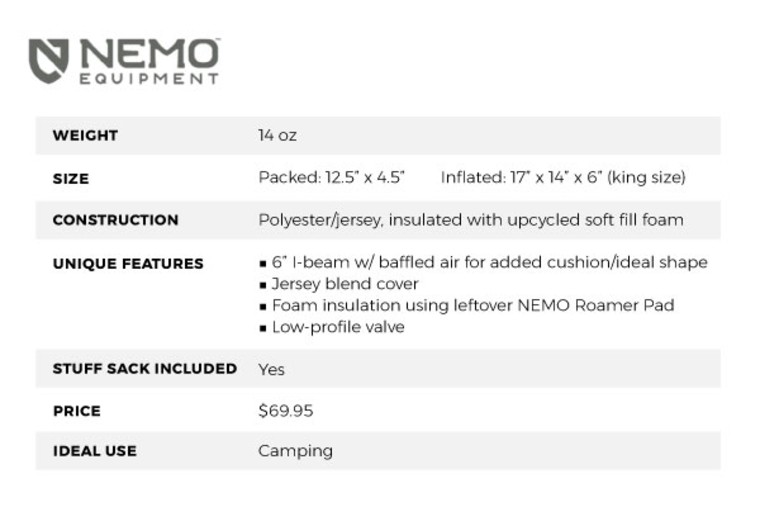
Task: Click the Camping ideal use value
Action: [295, 451]
